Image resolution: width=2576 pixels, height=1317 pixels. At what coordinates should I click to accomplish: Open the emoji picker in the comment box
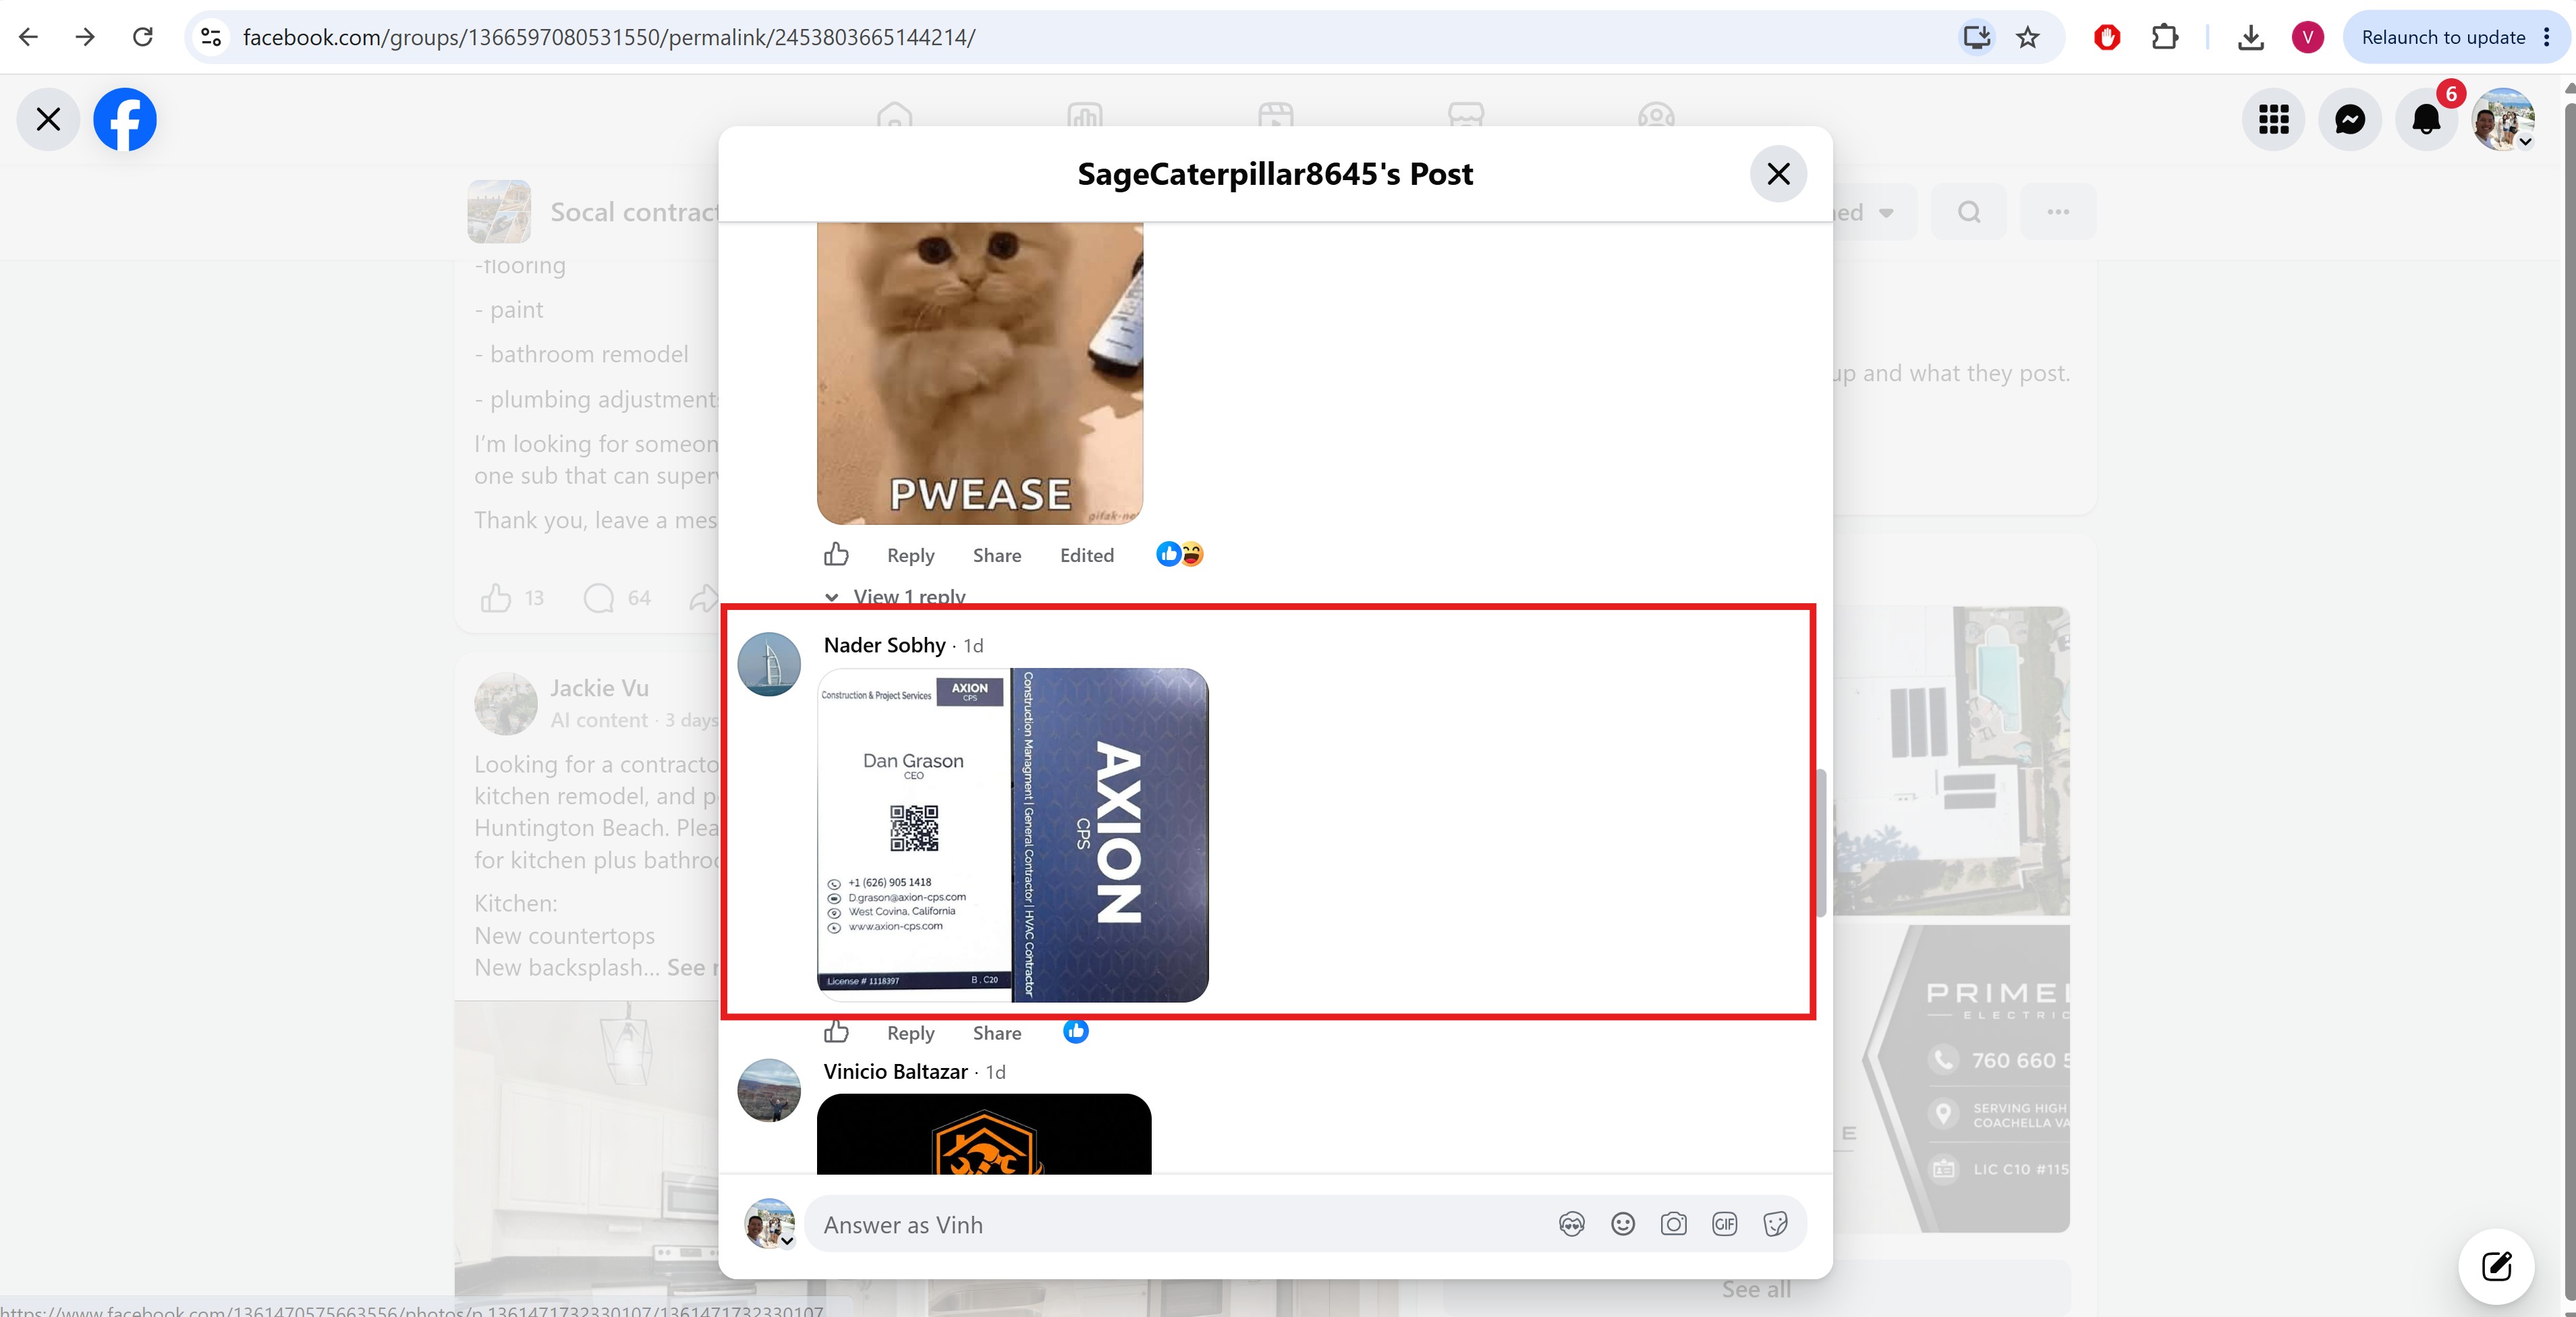click(1622, 1224)
